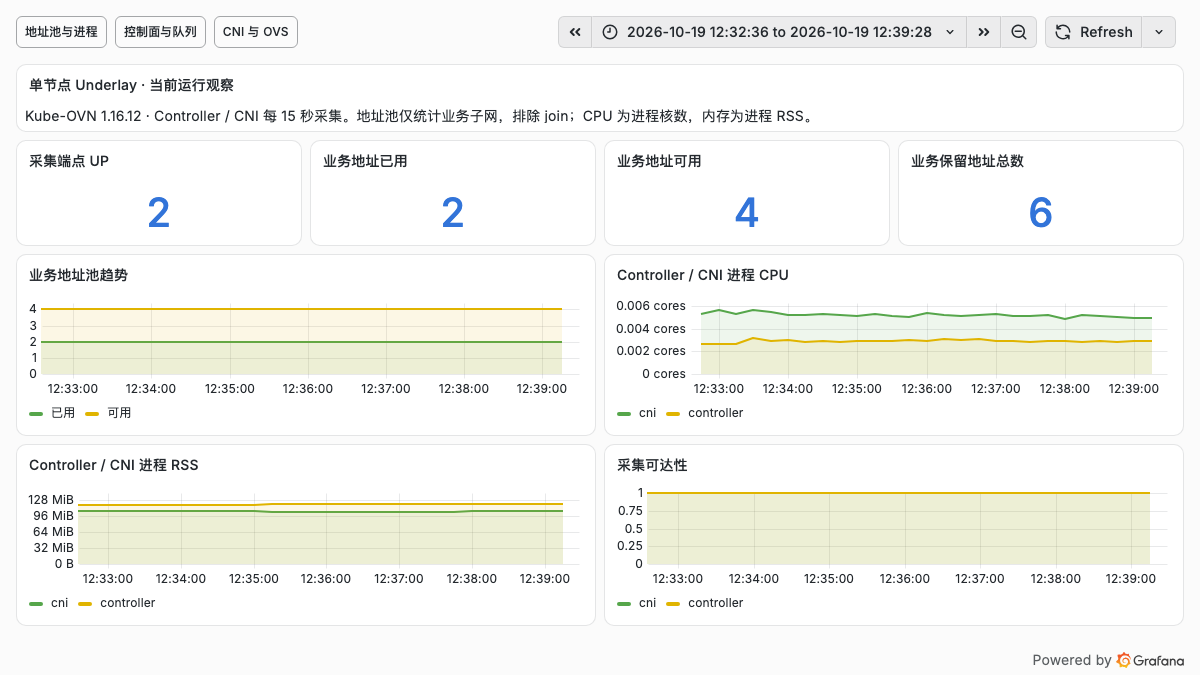Open the 业务保留地址总数 panel title
The image size is (1200, 675).
967,161
